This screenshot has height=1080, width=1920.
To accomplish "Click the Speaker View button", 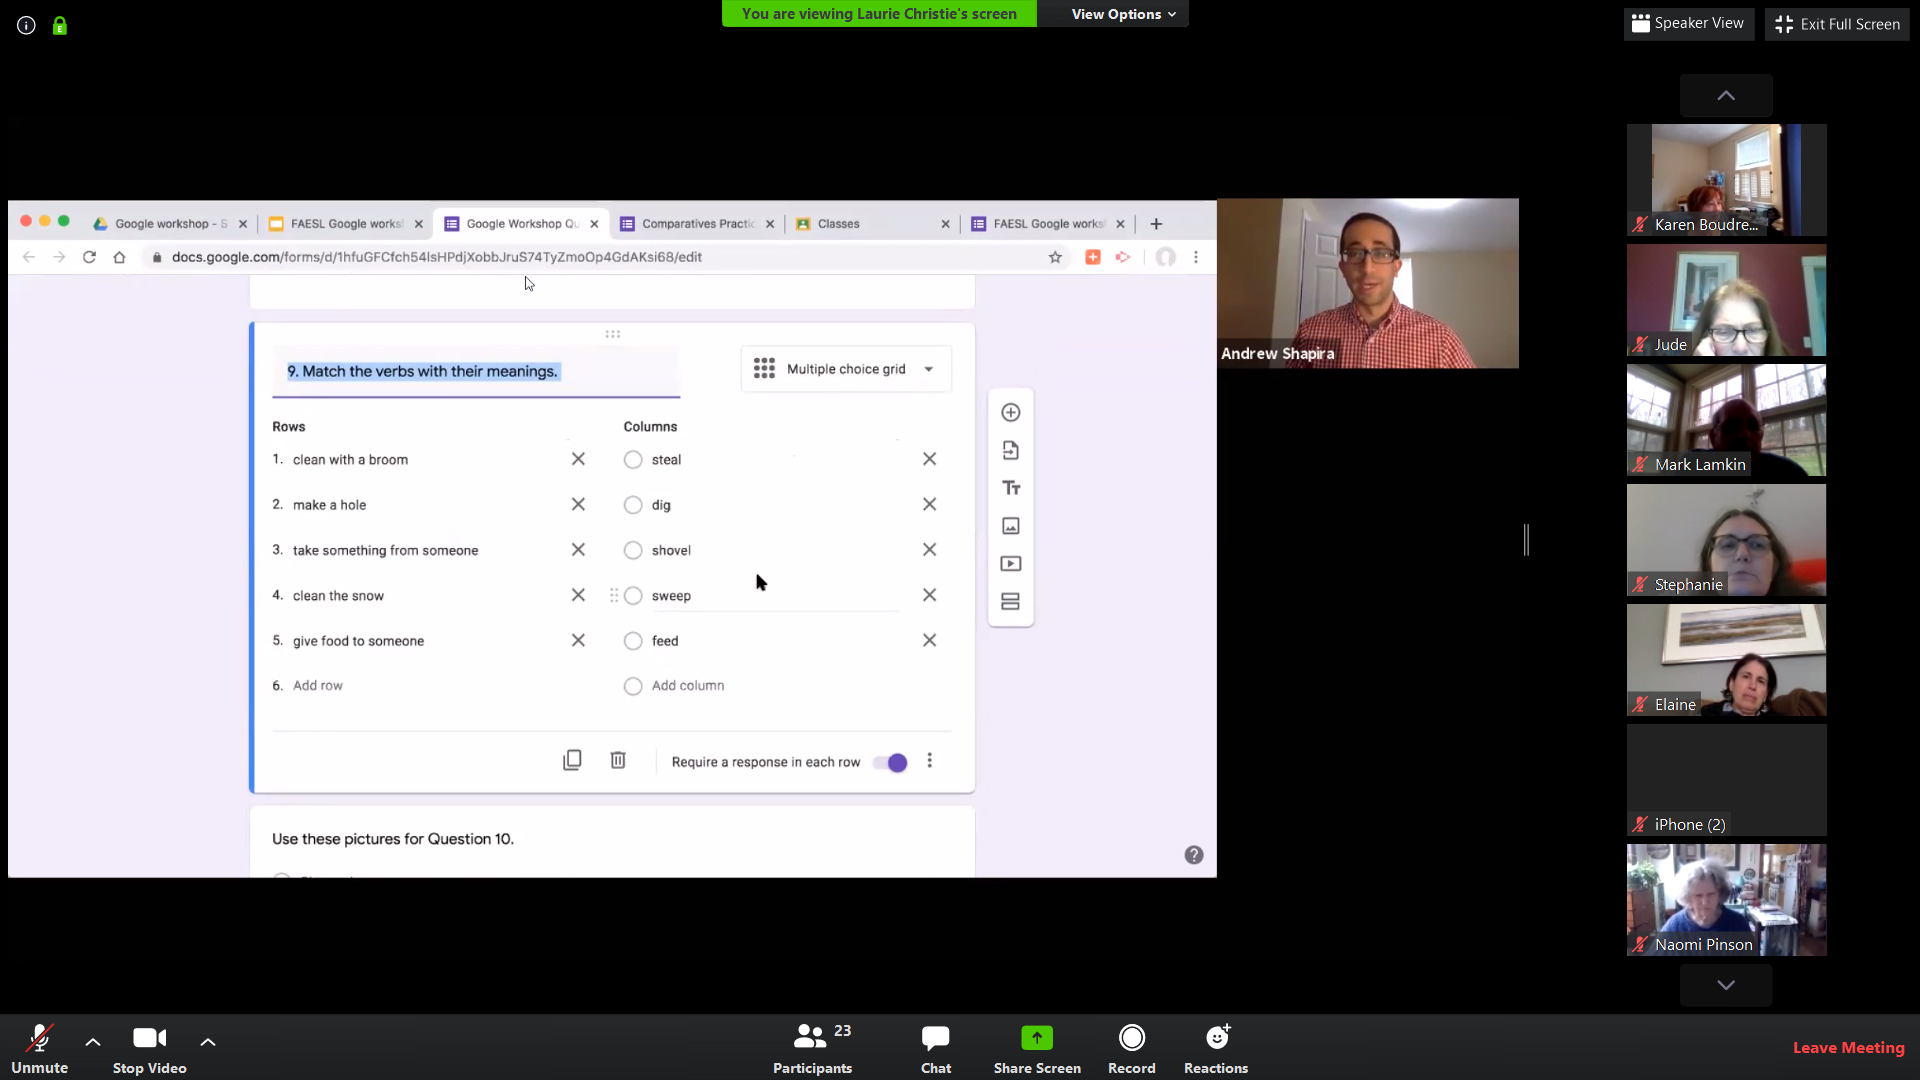I will (x=1687, y=24).
